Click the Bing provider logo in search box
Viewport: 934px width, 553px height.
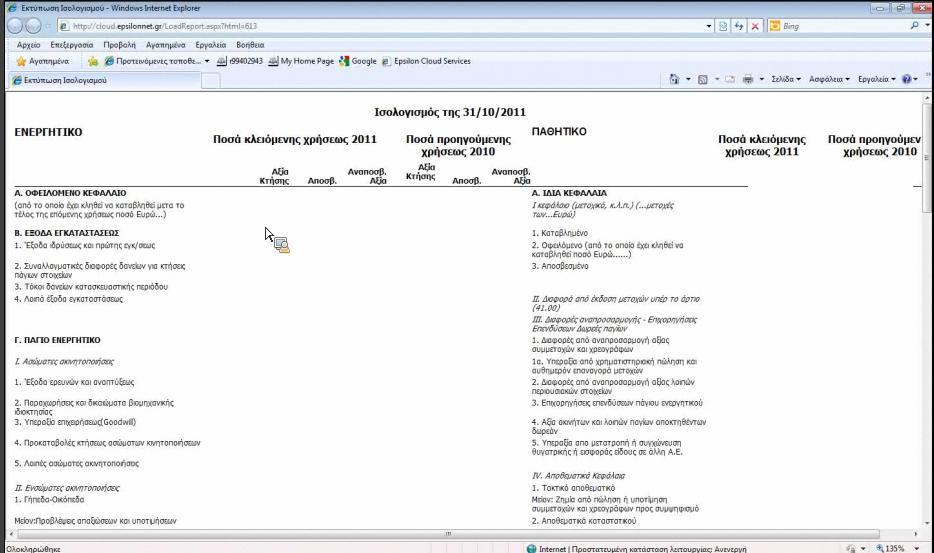pyautogui.click(x=775, y=26)
